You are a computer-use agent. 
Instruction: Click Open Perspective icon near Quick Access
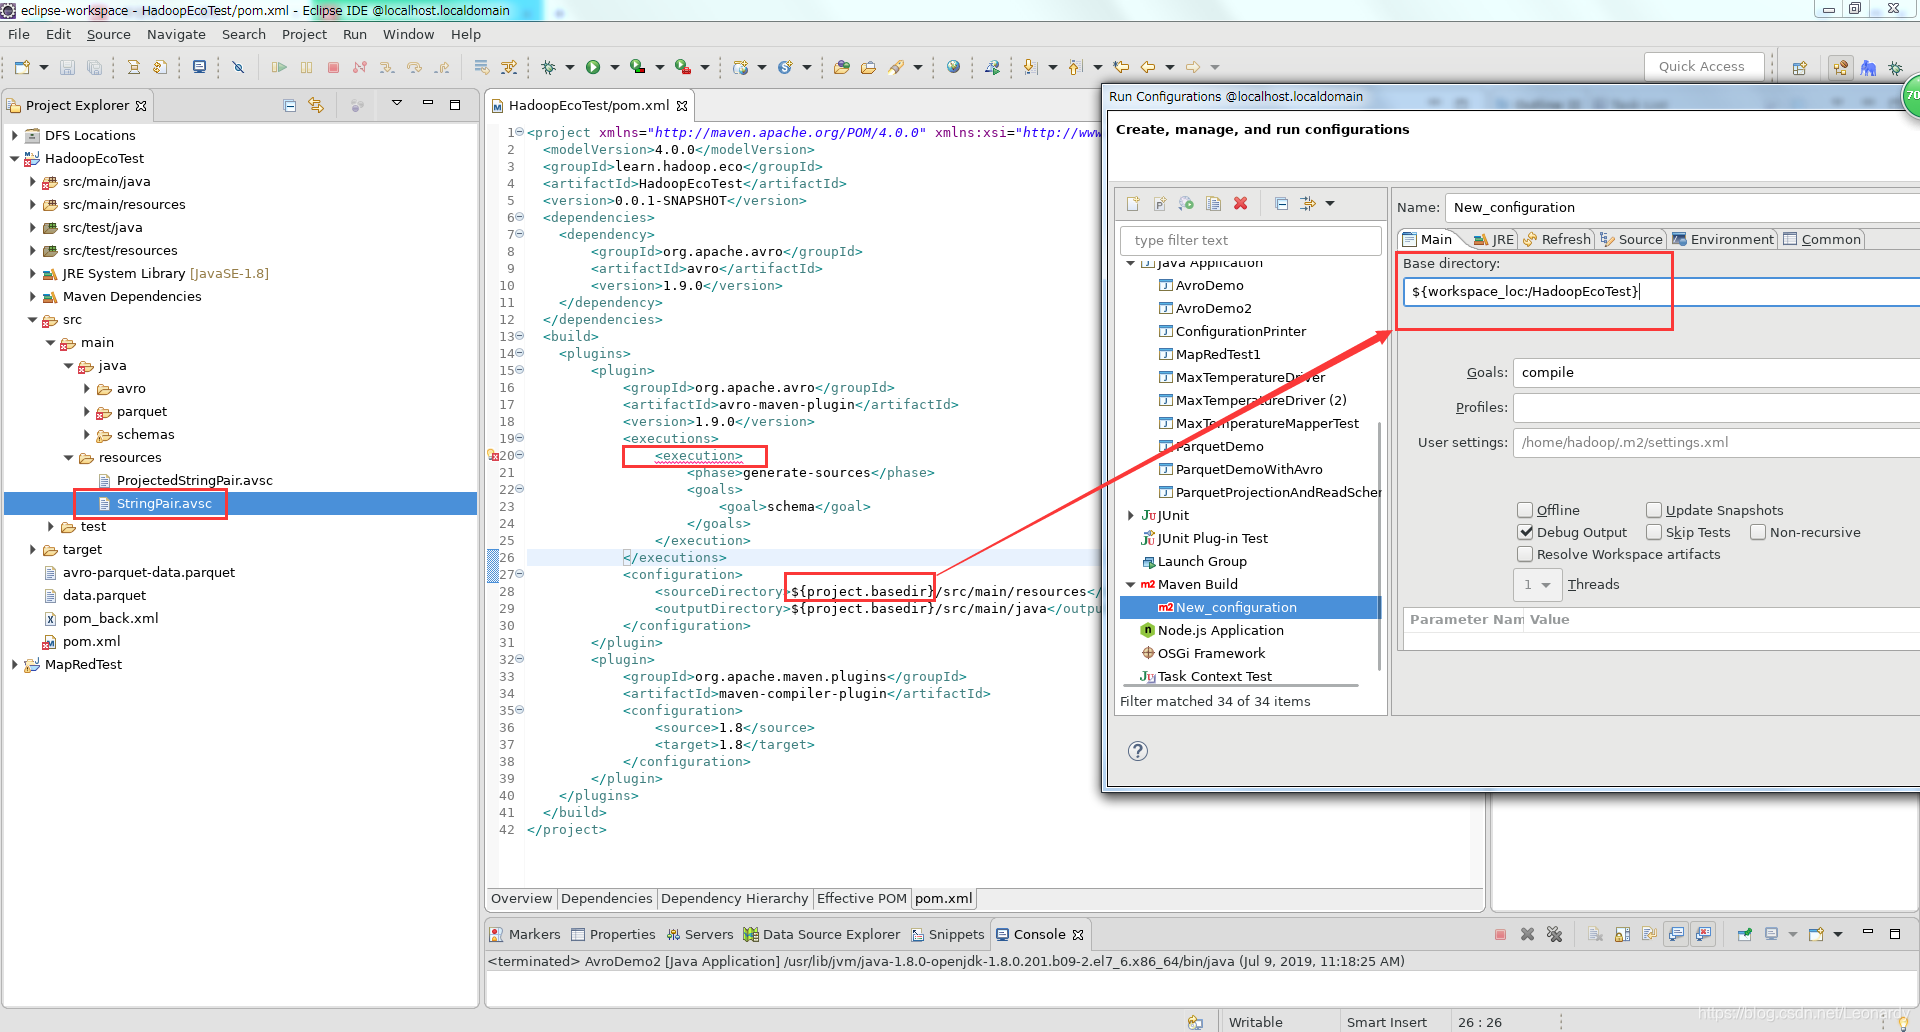coord(1799,67)
